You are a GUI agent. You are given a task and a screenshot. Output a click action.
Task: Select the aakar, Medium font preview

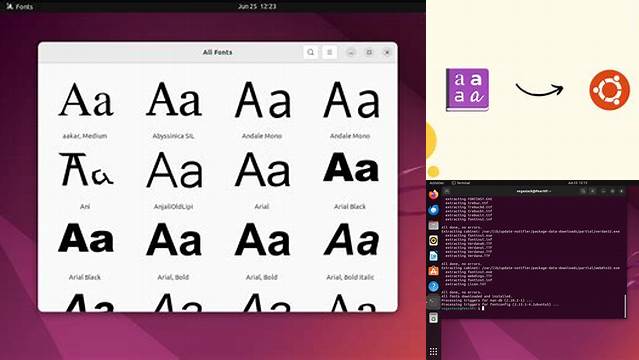(x=85, y=109)
